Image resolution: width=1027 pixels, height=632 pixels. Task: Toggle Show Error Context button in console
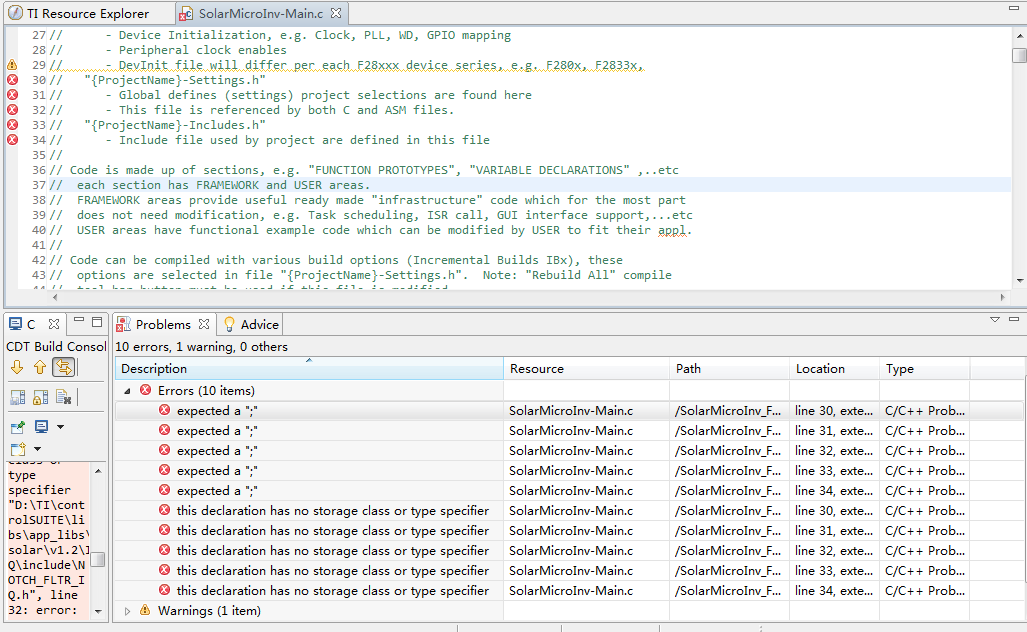pos(64,368)
